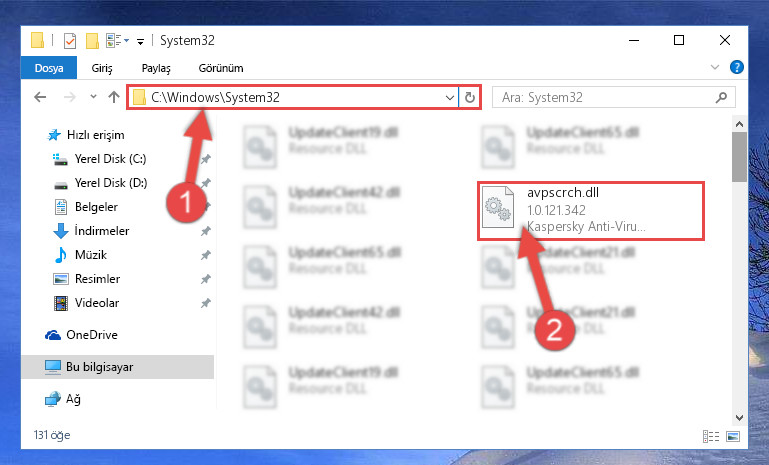Viewport: 769px width, 465px height.
Task: Refresh the System32 folder view
Action: [x=469, y=98]
